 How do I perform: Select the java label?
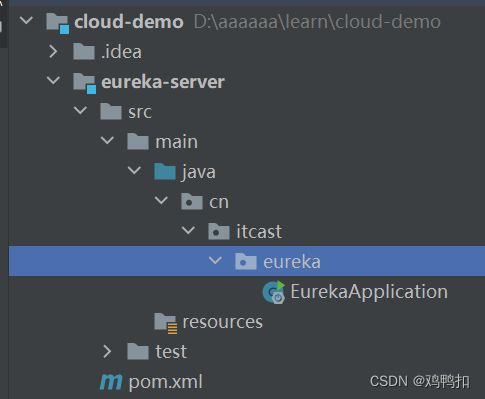point(198,173)
